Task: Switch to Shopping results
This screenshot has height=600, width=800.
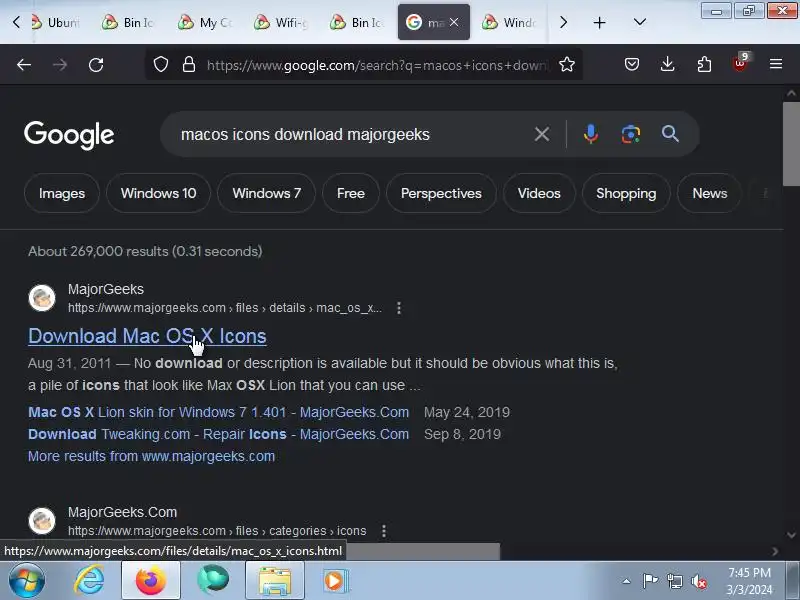Action: pos(626,193)
